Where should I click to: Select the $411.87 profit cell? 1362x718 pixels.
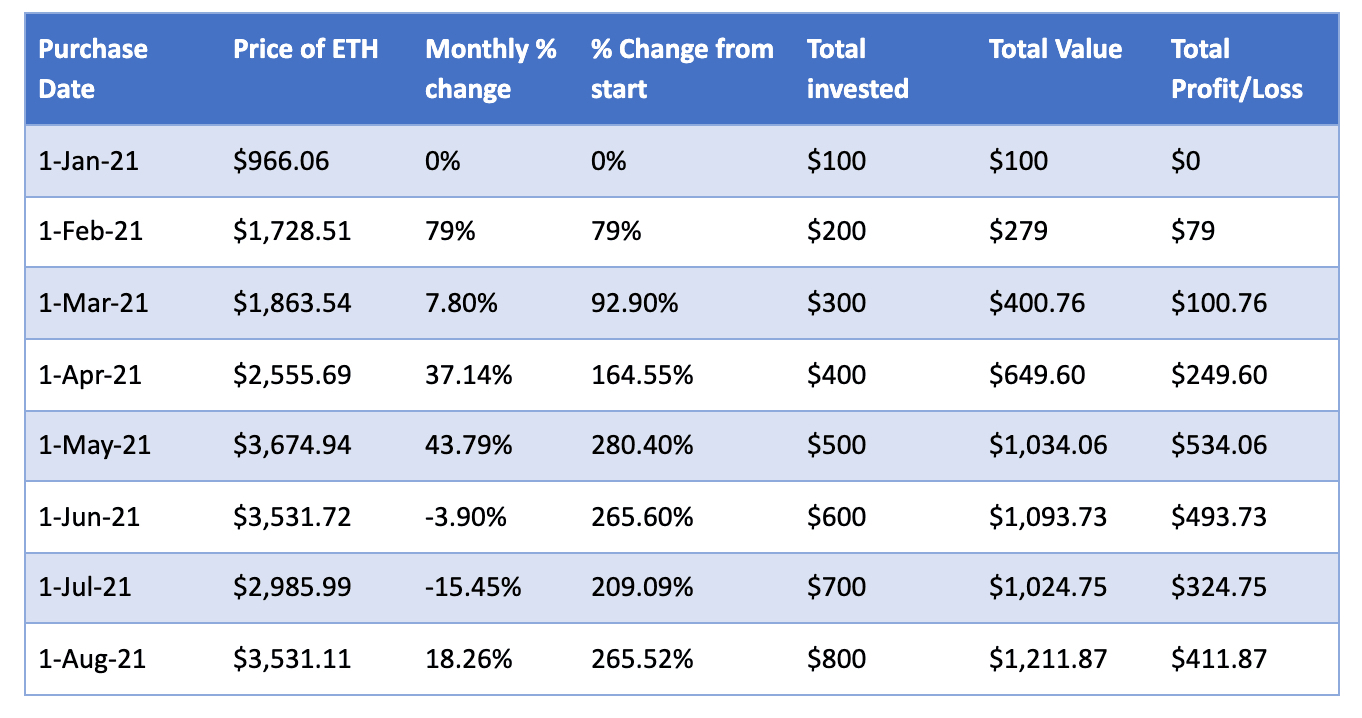pyautogui.click(x=1218, y=659)
